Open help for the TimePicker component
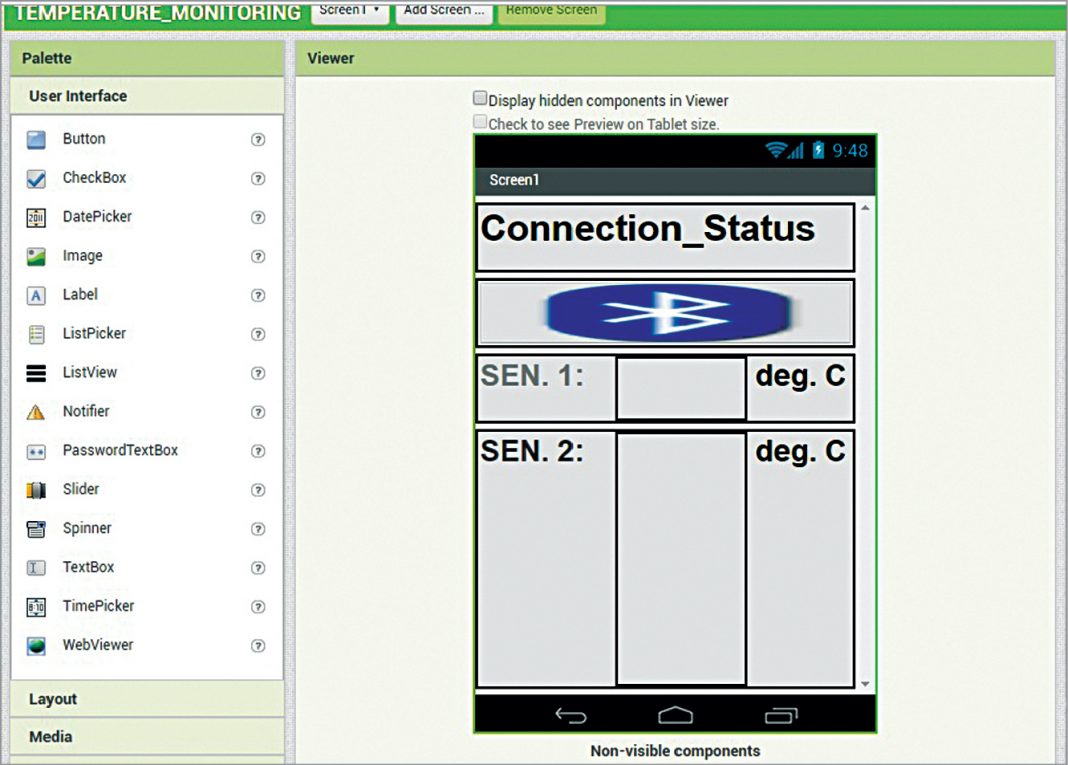 click(258, 606)
